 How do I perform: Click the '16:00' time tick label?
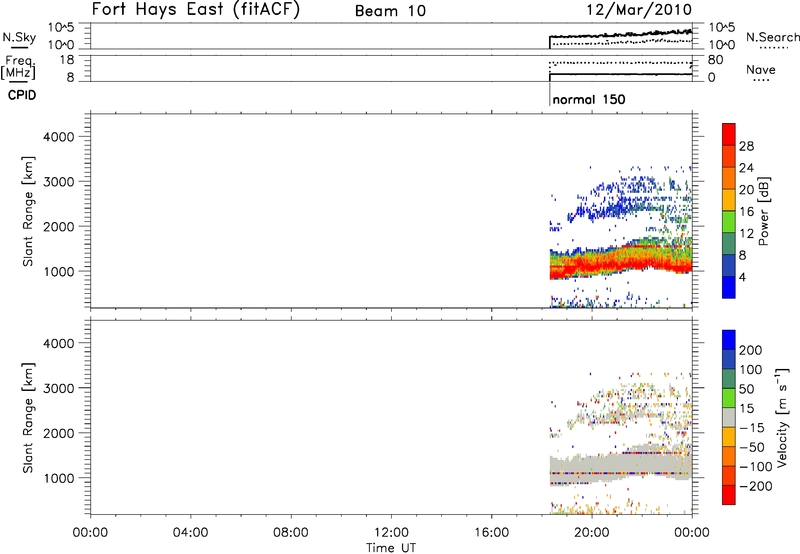(491, 533)
